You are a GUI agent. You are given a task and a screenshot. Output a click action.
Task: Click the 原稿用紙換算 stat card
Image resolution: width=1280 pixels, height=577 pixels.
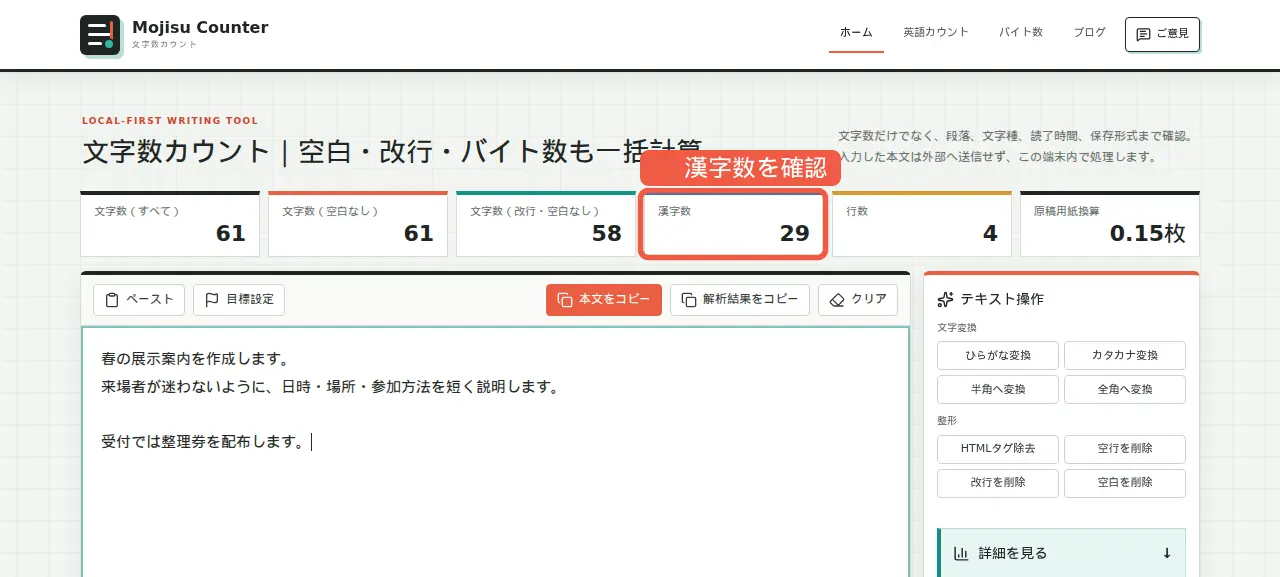pos(1110,224)
